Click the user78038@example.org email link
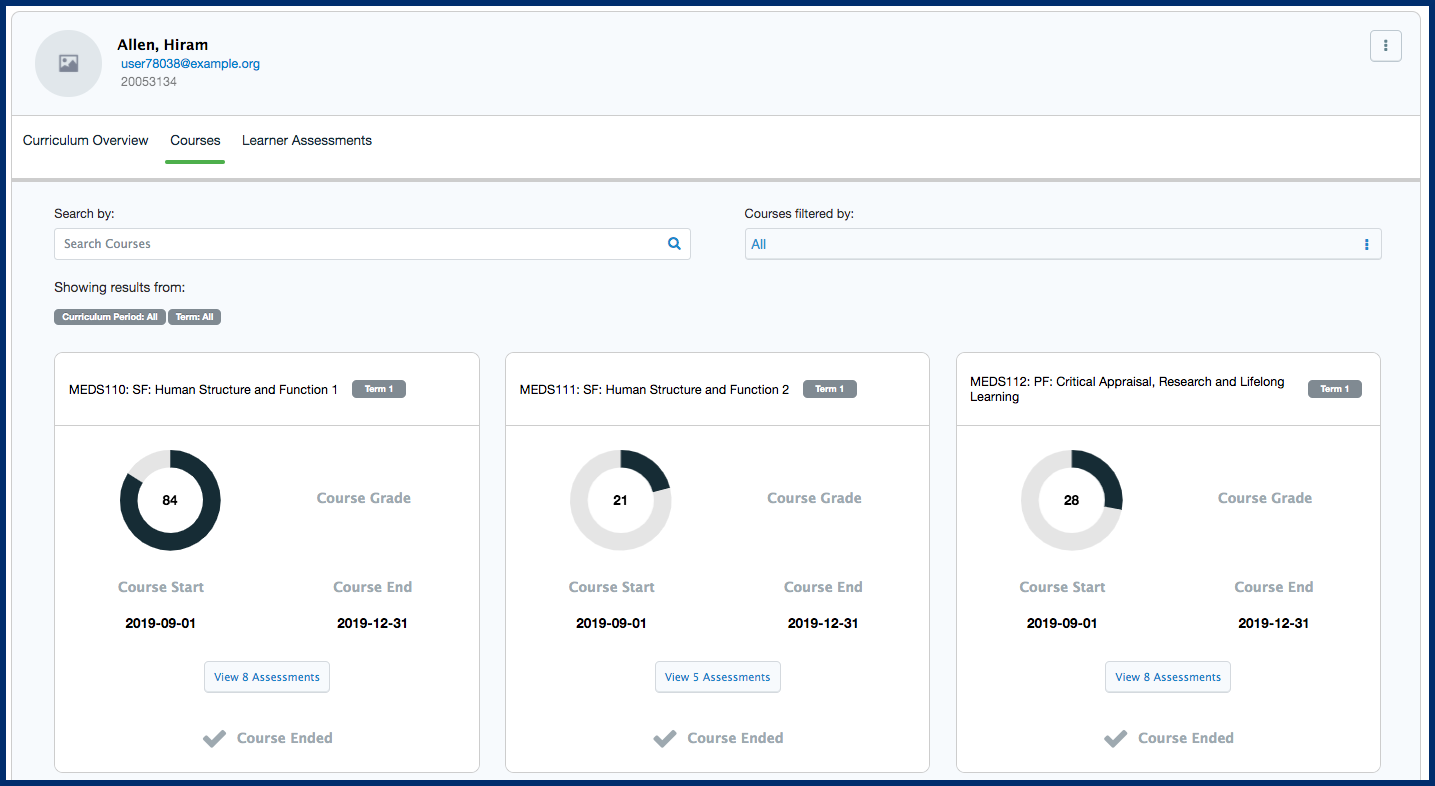Viewport: 1435px width, 786px height. [x=190, y=64]
